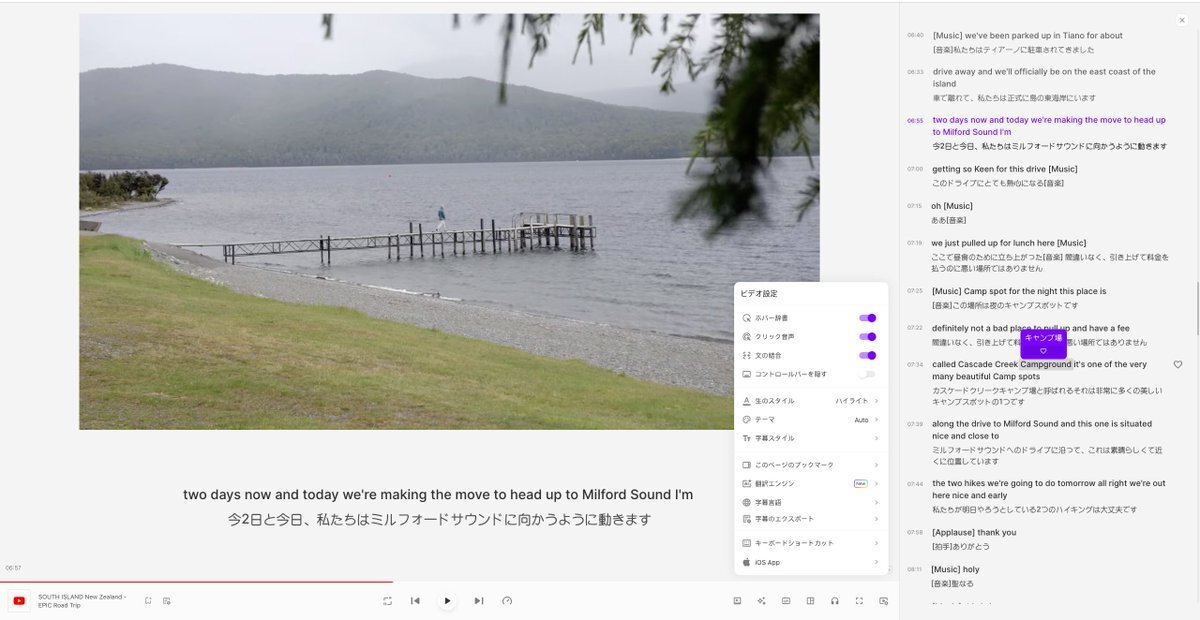
Task: Click the 06:57 current time label
Action: coord(13,568)
